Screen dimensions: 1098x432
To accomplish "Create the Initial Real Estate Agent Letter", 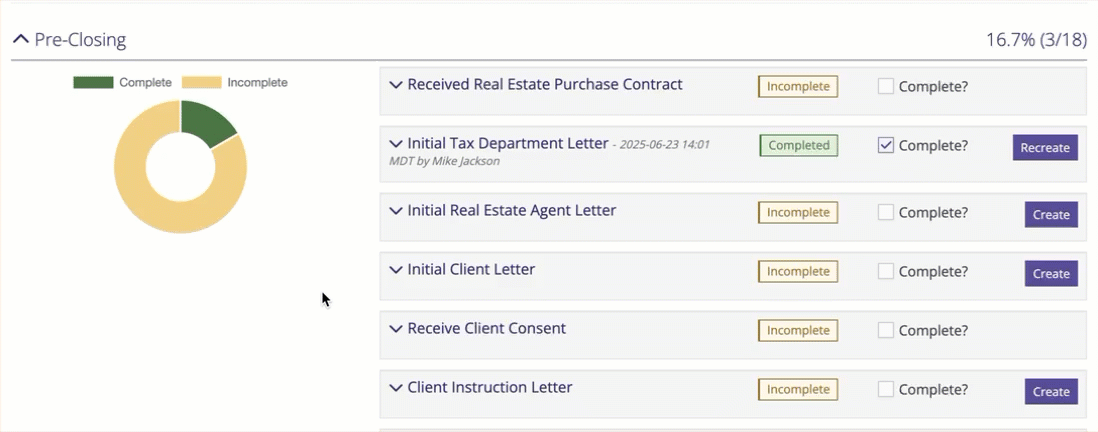I will click(1051, 215).
